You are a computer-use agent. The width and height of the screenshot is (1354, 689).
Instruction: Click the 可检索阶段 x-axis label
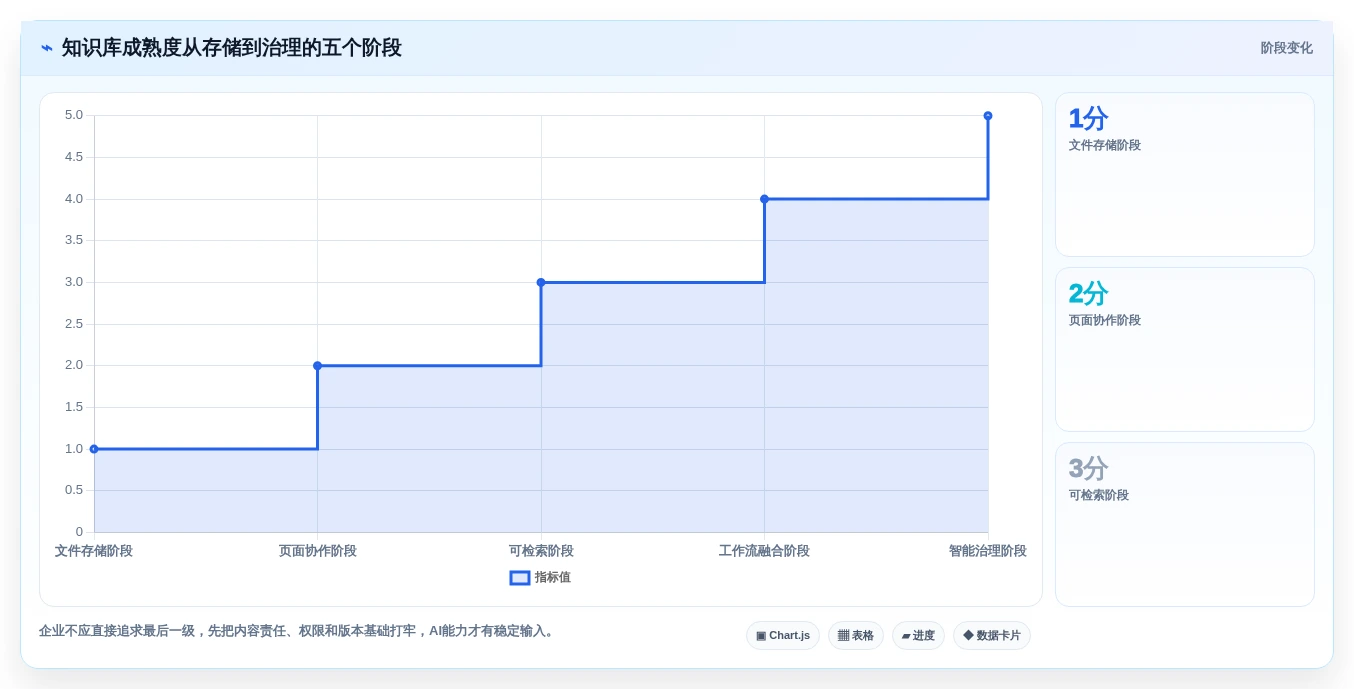click(x=541, y=551)
